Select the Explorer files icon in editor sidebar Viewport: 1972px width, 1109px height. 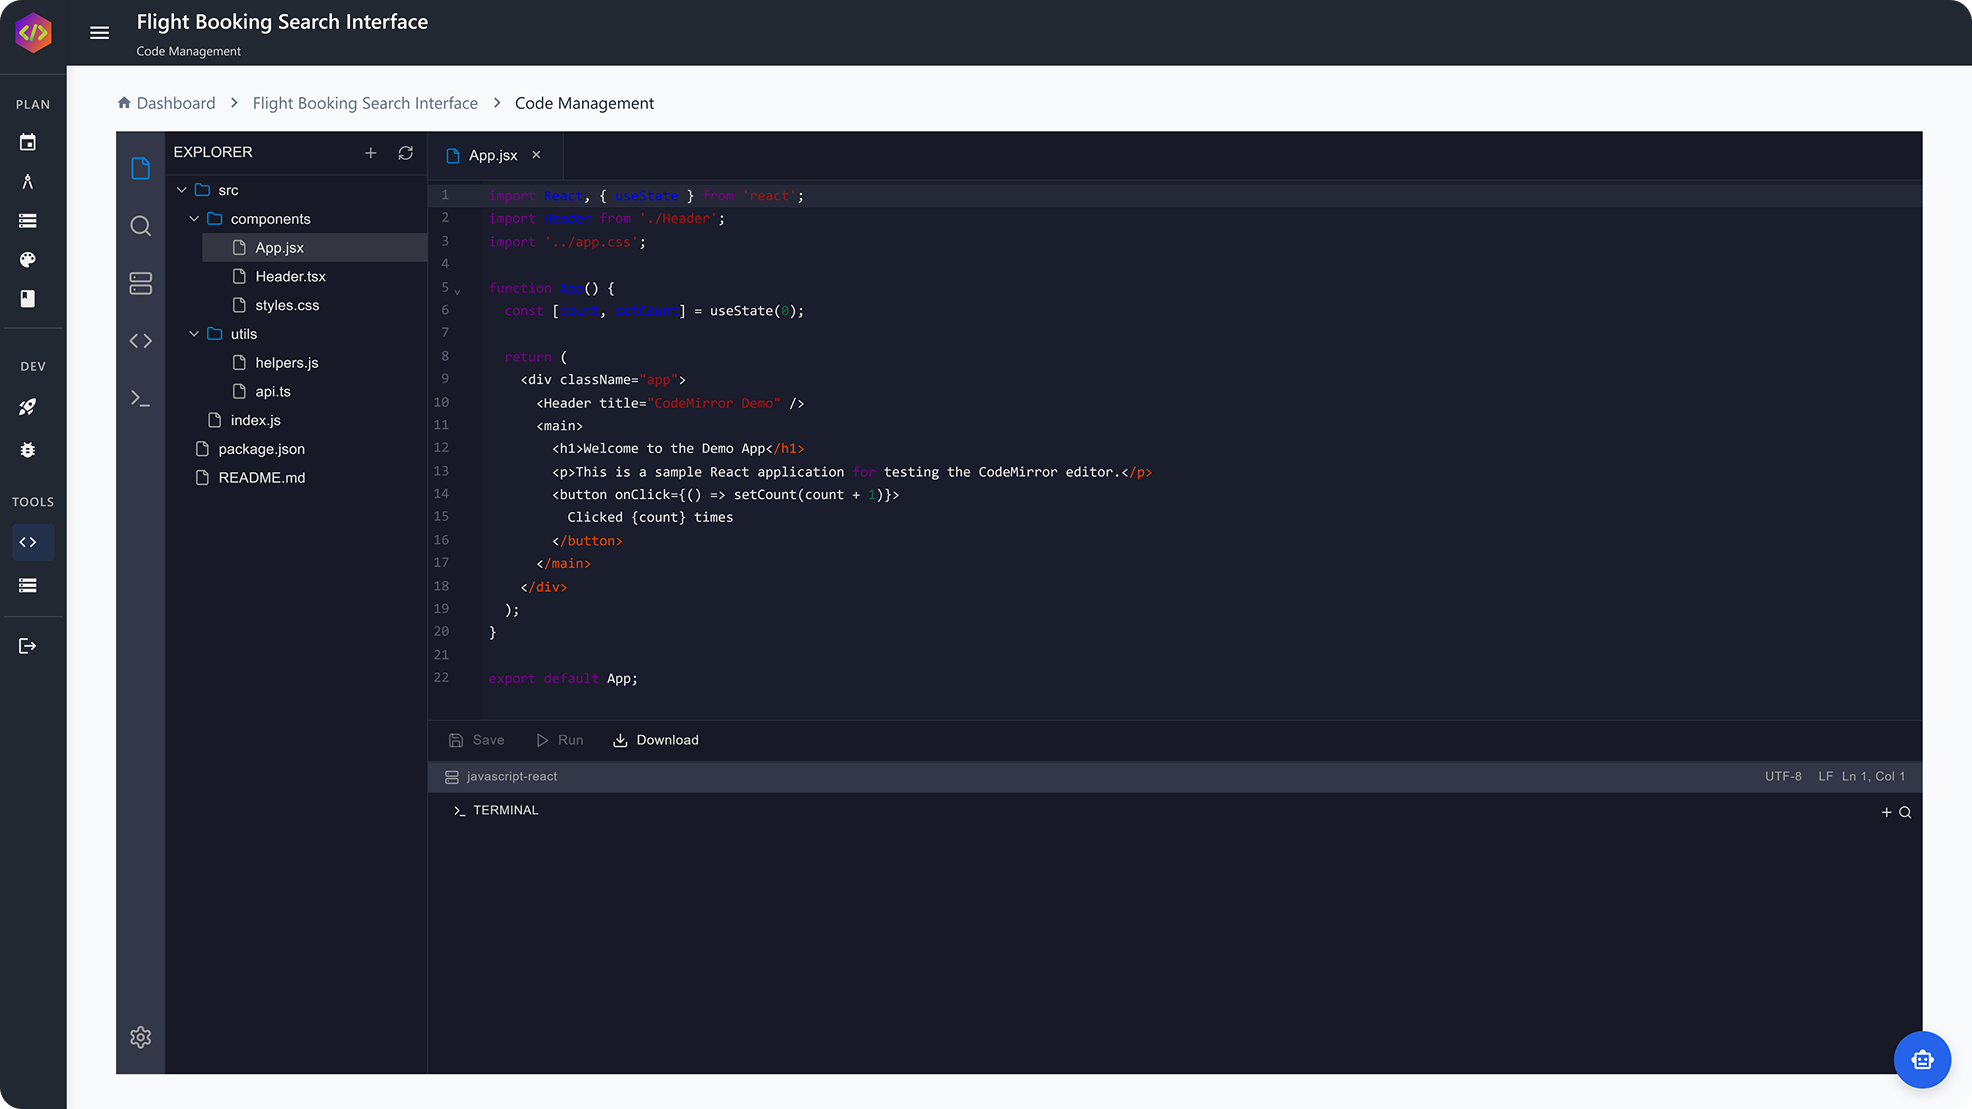pos(141,168)
